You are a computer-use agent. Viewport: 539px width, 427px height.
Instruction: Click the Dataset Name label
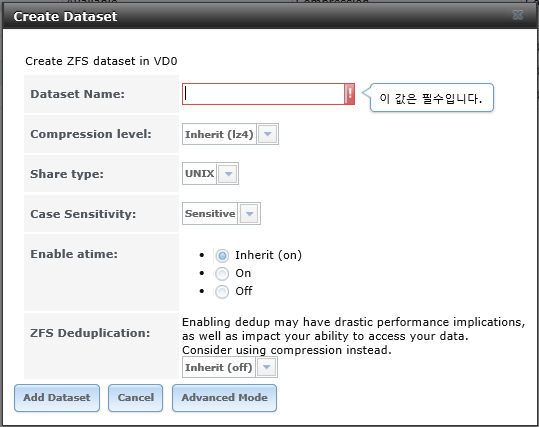click(x=78, y=94)
